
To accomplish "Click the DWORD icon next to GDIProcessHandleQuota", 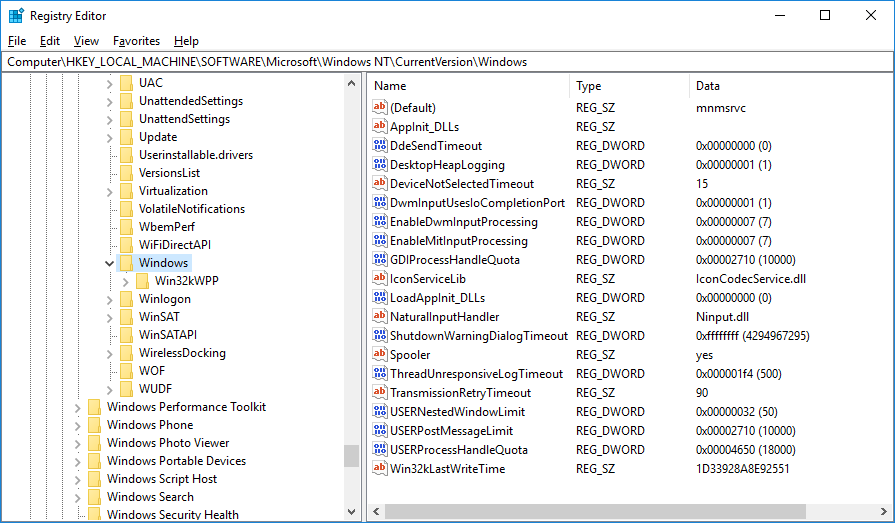I will [x=380, y=259].
